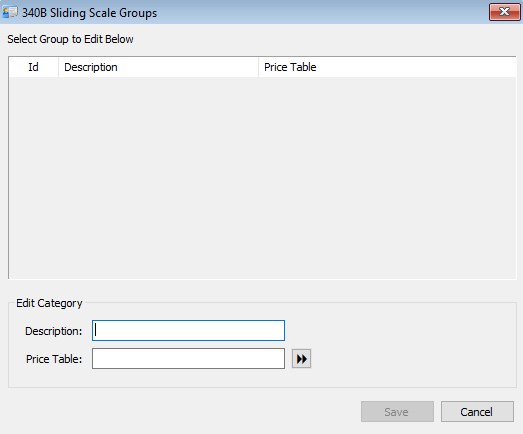
Task: Close the 340B Sliding Scale Groups dialog
Action: (x=504, y=12)
